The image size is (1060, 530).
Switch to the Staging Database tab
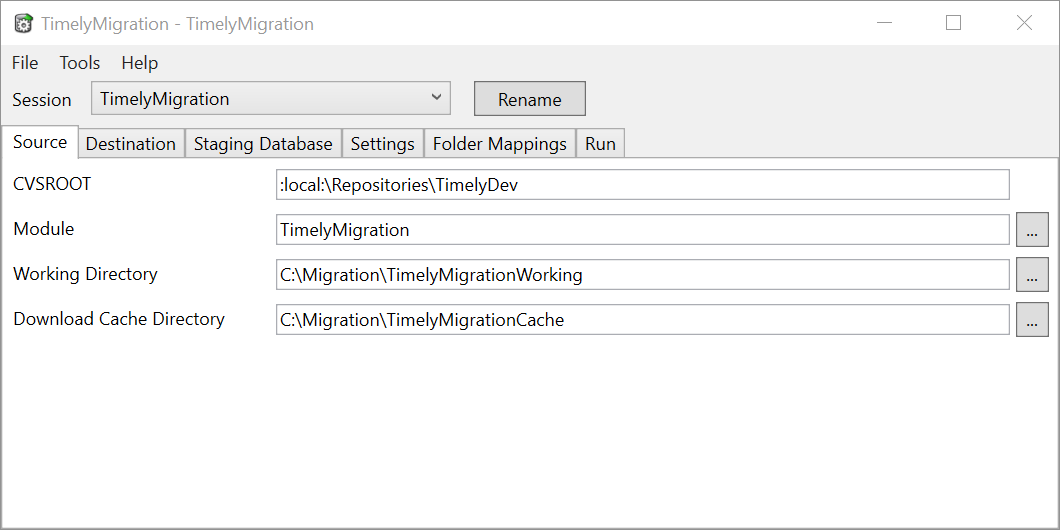tap(264, 143)
